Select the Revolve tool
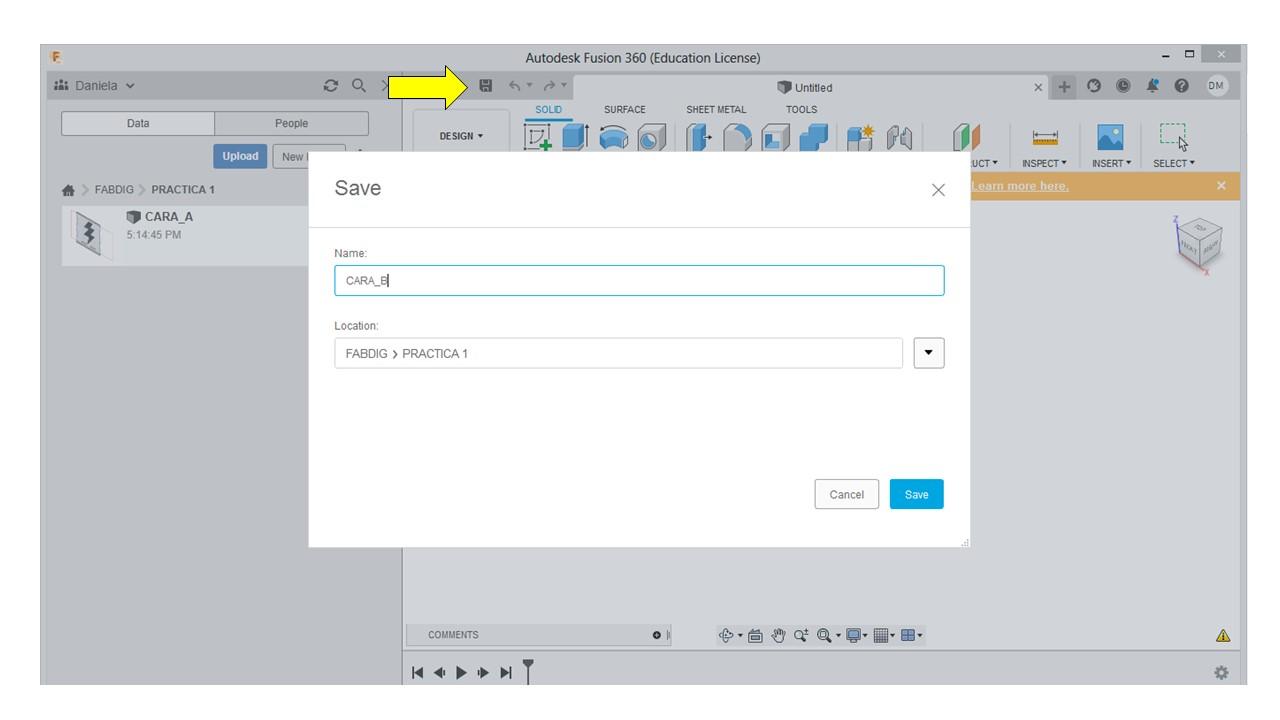 point(614,137)
